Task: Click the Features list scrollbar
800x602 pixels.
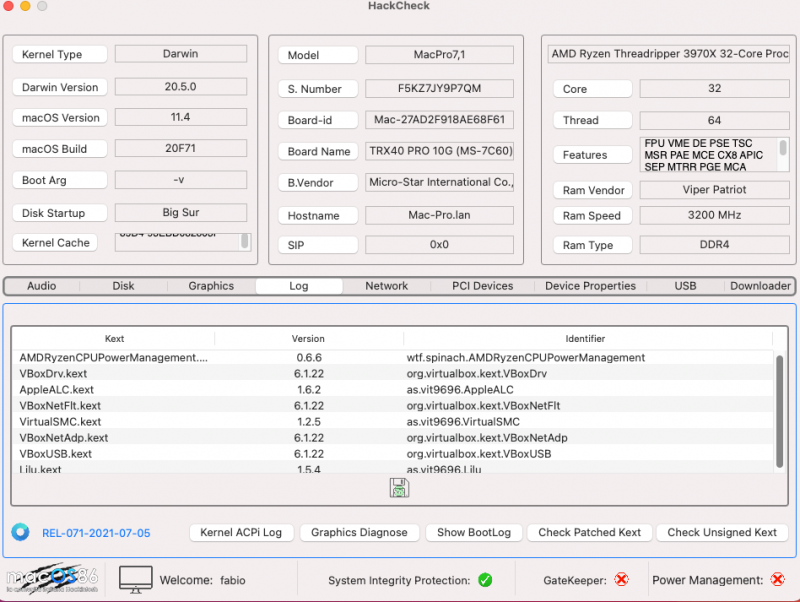Action: click(783, 149)
